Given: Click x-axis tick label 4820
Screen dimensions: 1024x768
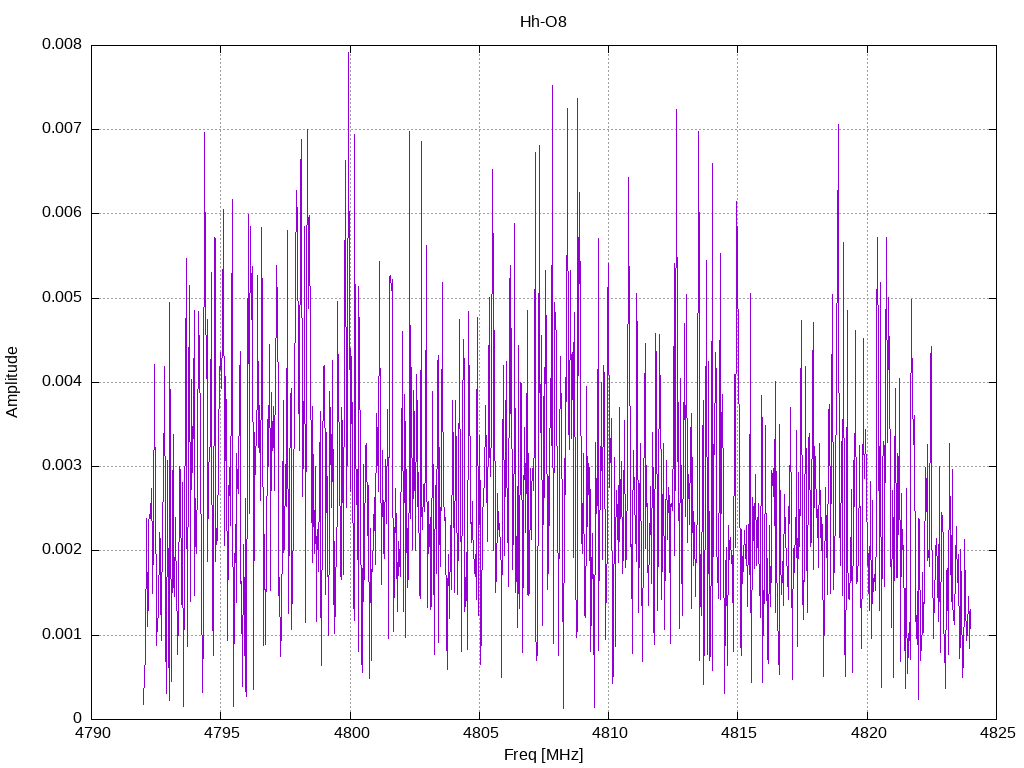Looking at the screenshot, I should point(868,733).
